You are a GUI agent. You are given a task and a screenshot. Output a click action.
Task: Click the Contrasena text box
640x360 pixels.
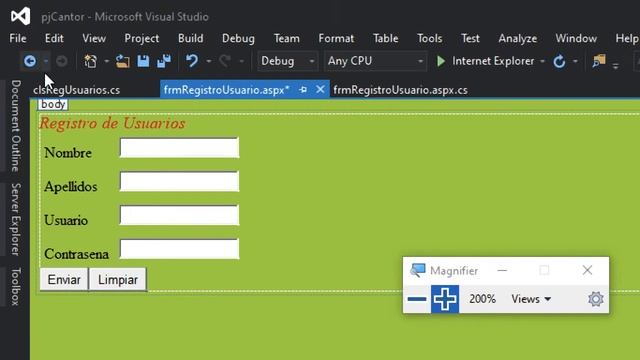coord(179,249)
